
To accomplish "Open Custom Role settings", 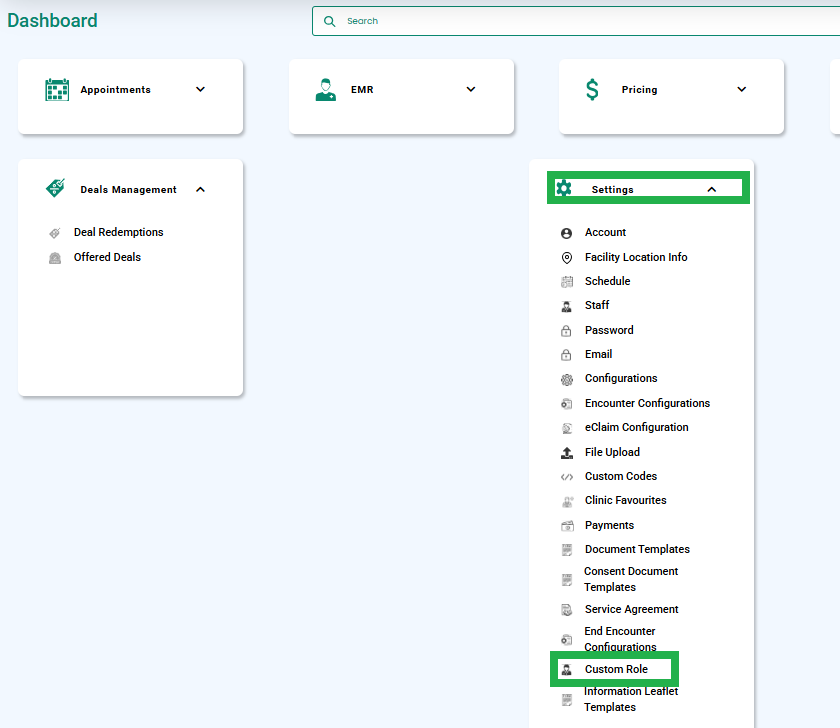I will (614, 669).
